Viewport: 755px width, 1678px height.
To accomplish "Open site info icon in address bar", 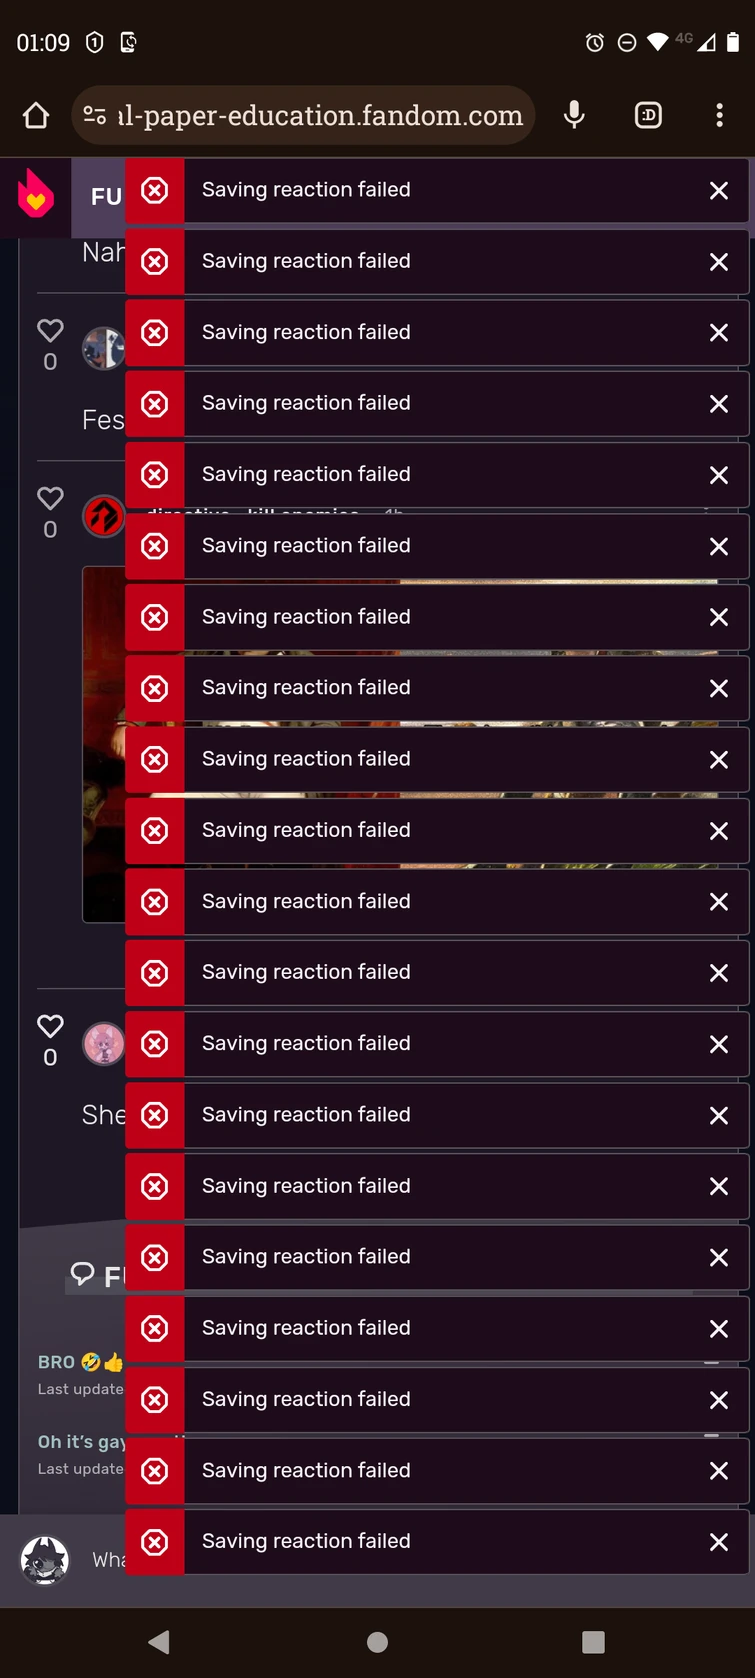I will [95, 116].
